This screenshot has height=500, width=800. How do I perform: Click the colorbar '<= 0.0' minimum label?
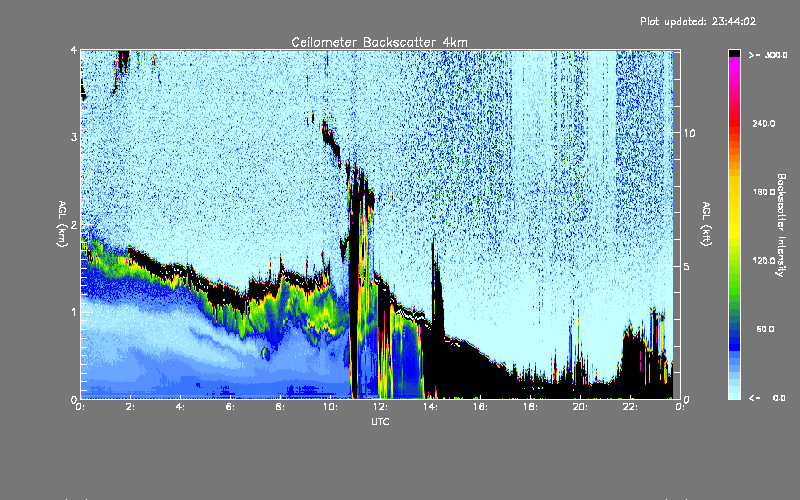767,398
